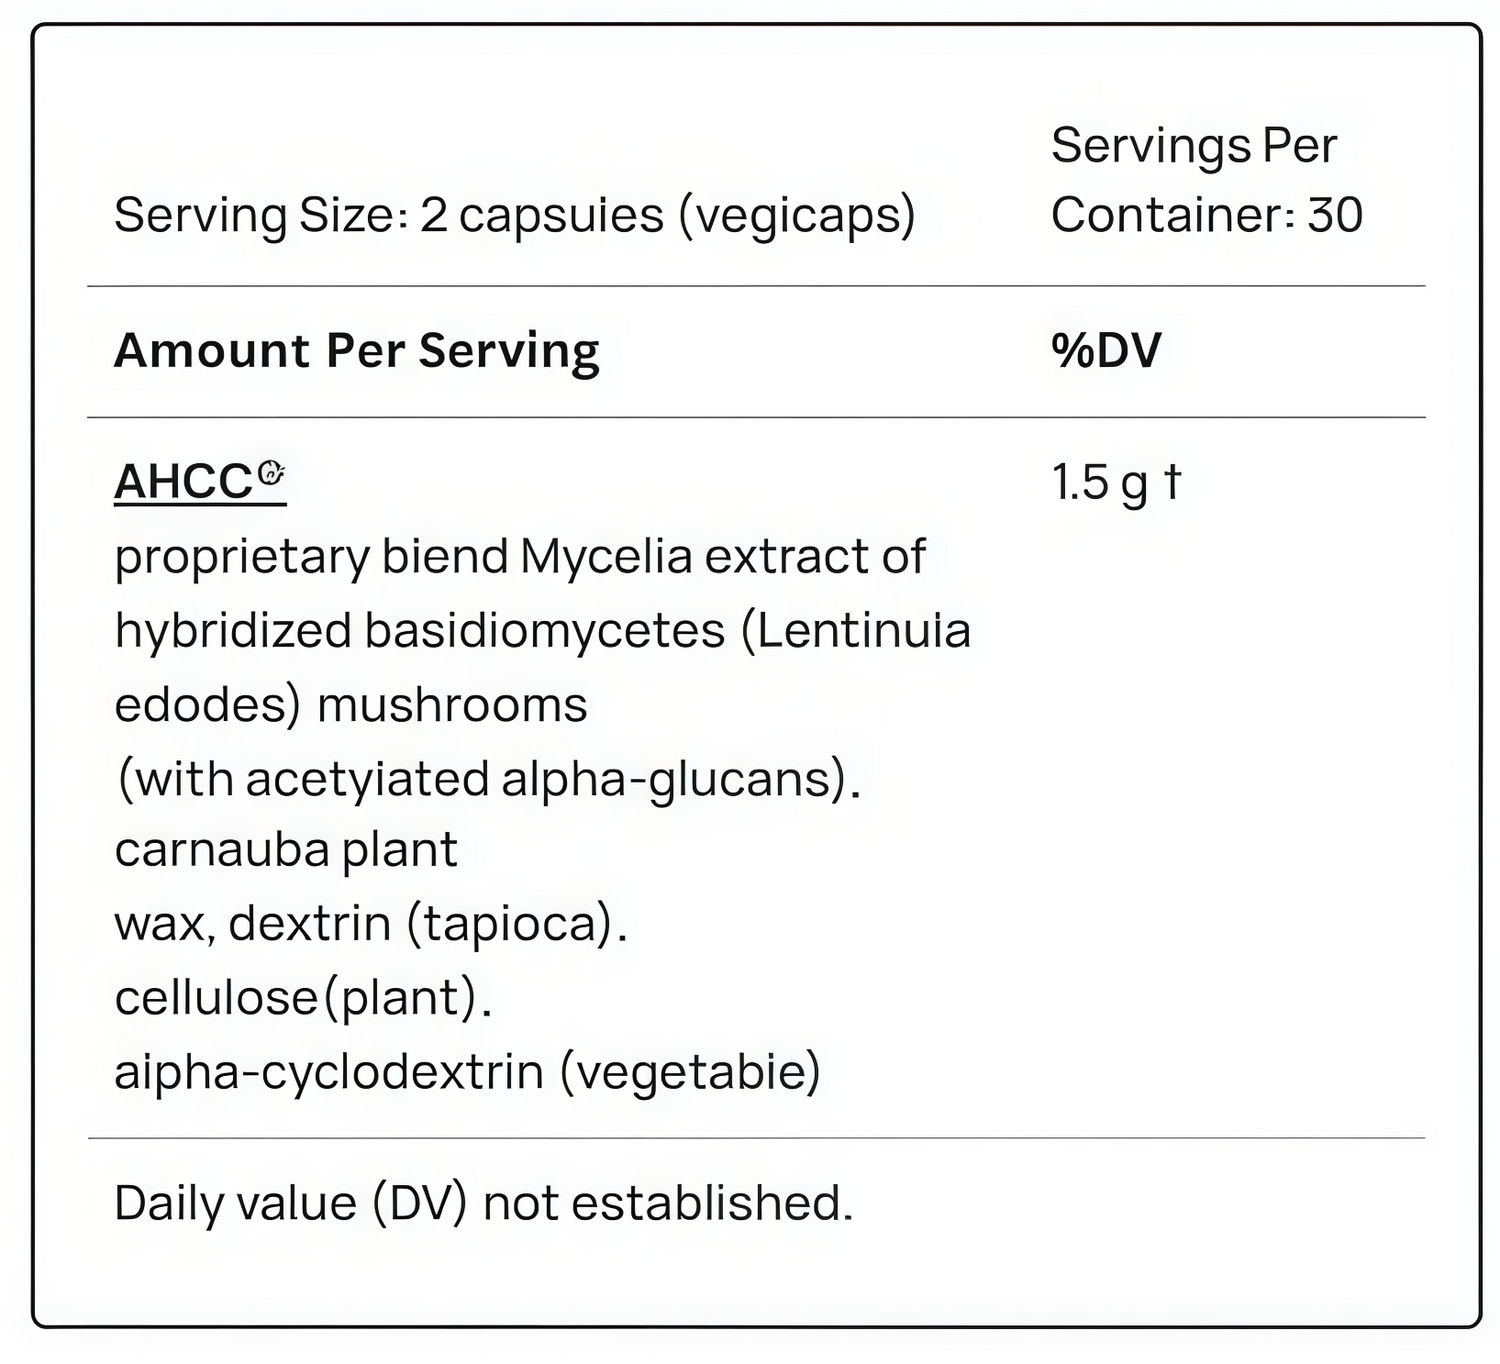
Task: Click the Daily value not established footnote
Action: [484, 1203]
